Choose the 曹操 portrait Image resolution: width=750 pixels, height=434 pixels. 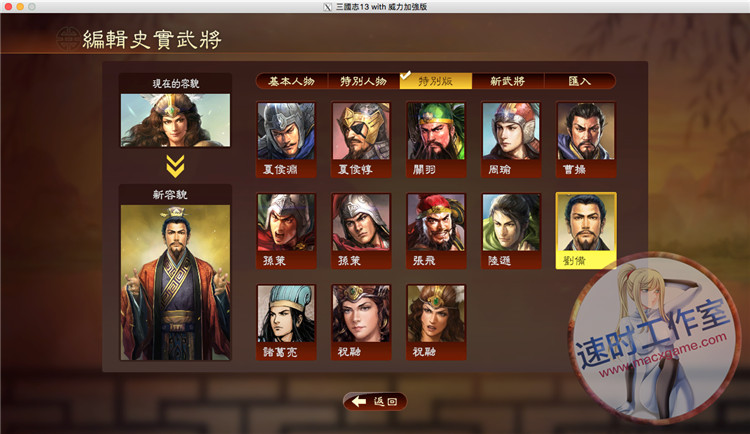click(586, 139)
